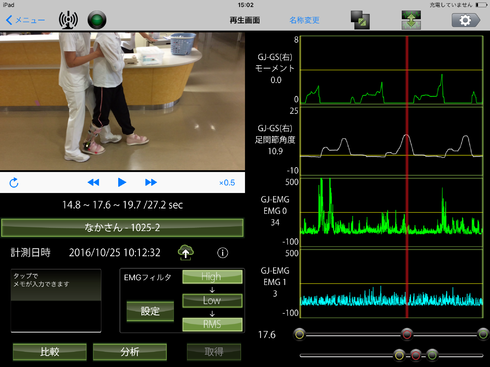Tap the green status indicator light
The width and height of the screenshot is (490, 367).
(97, 20)
